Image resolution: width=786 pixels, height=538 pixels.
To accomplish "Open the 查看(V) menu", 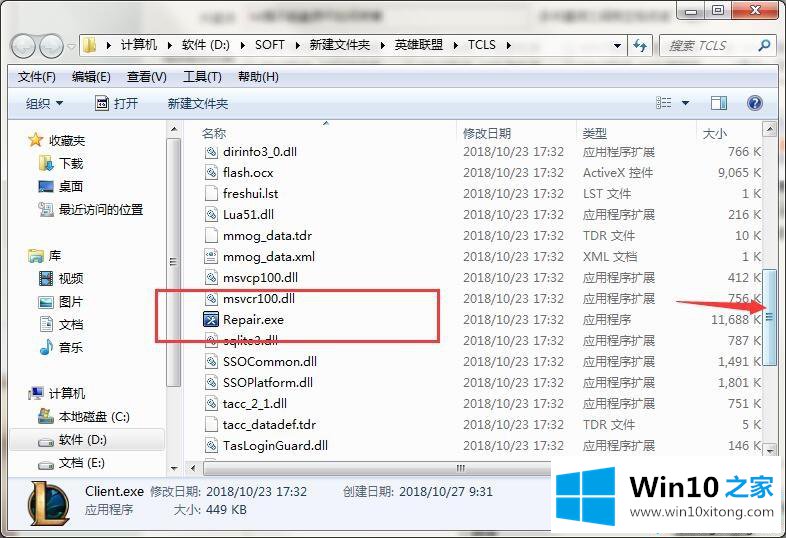I will coord(146,77).
